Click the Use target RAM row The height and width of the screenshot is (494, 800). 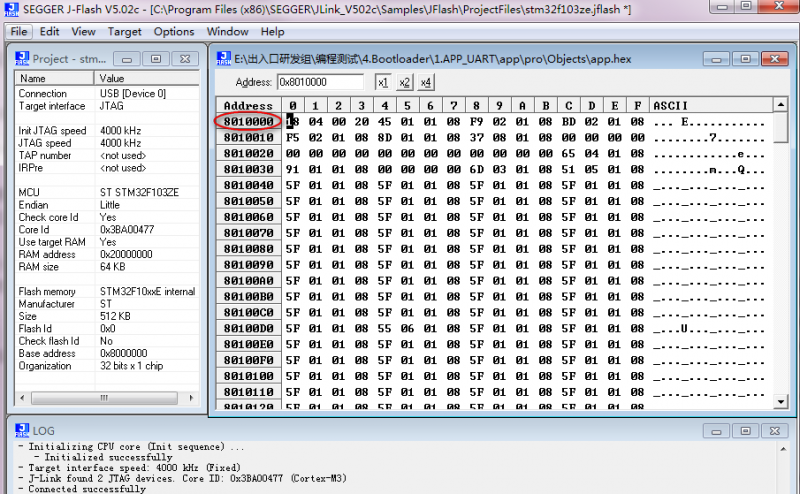click(x=107, y=242)
